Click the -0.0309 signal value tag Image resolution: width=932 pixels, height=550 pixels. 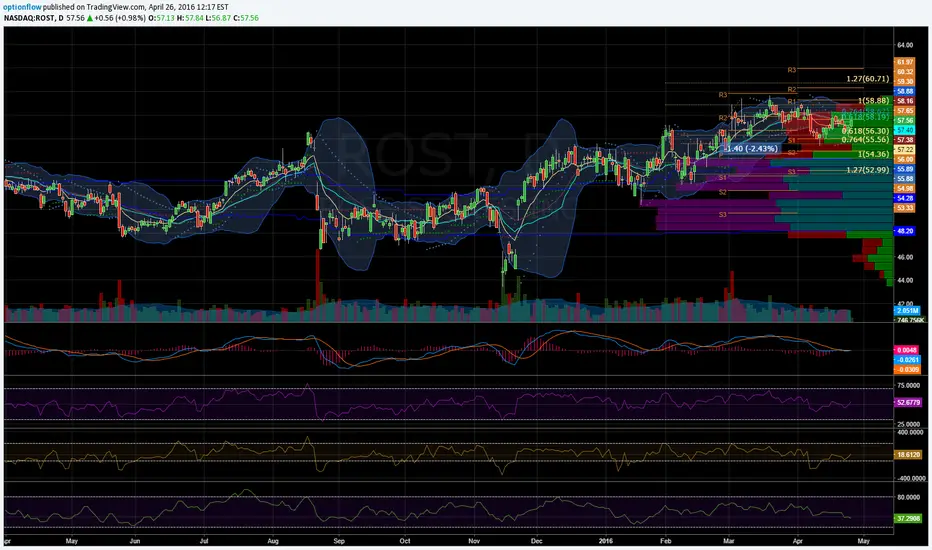coord(907,369)
